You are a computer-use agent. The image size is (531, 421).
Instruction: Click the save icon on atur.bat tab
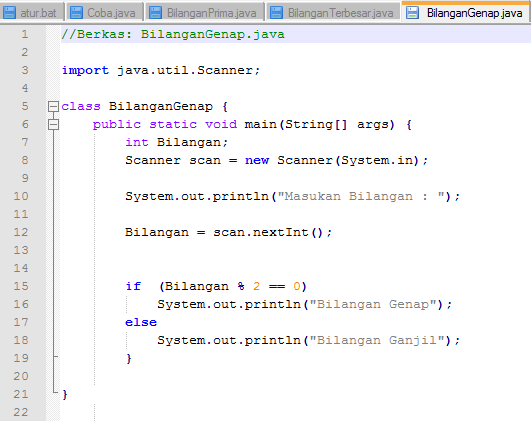click(x=9, y=13)
